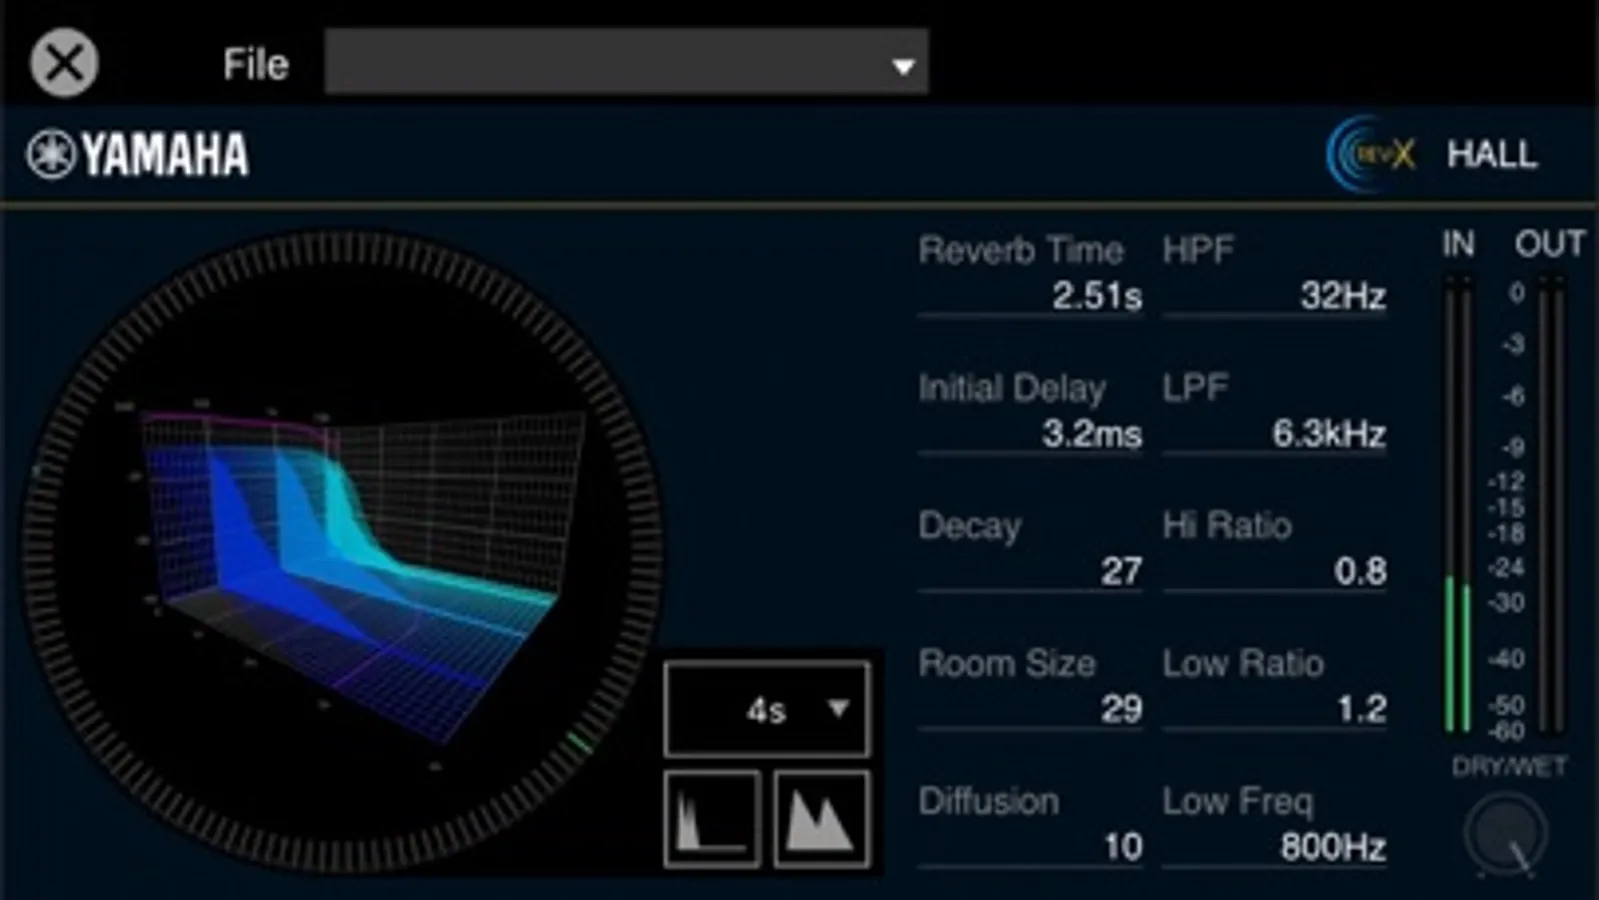Click the Low Ratio label
The image size is (1599, 900).
click(x=1243, y=663)
